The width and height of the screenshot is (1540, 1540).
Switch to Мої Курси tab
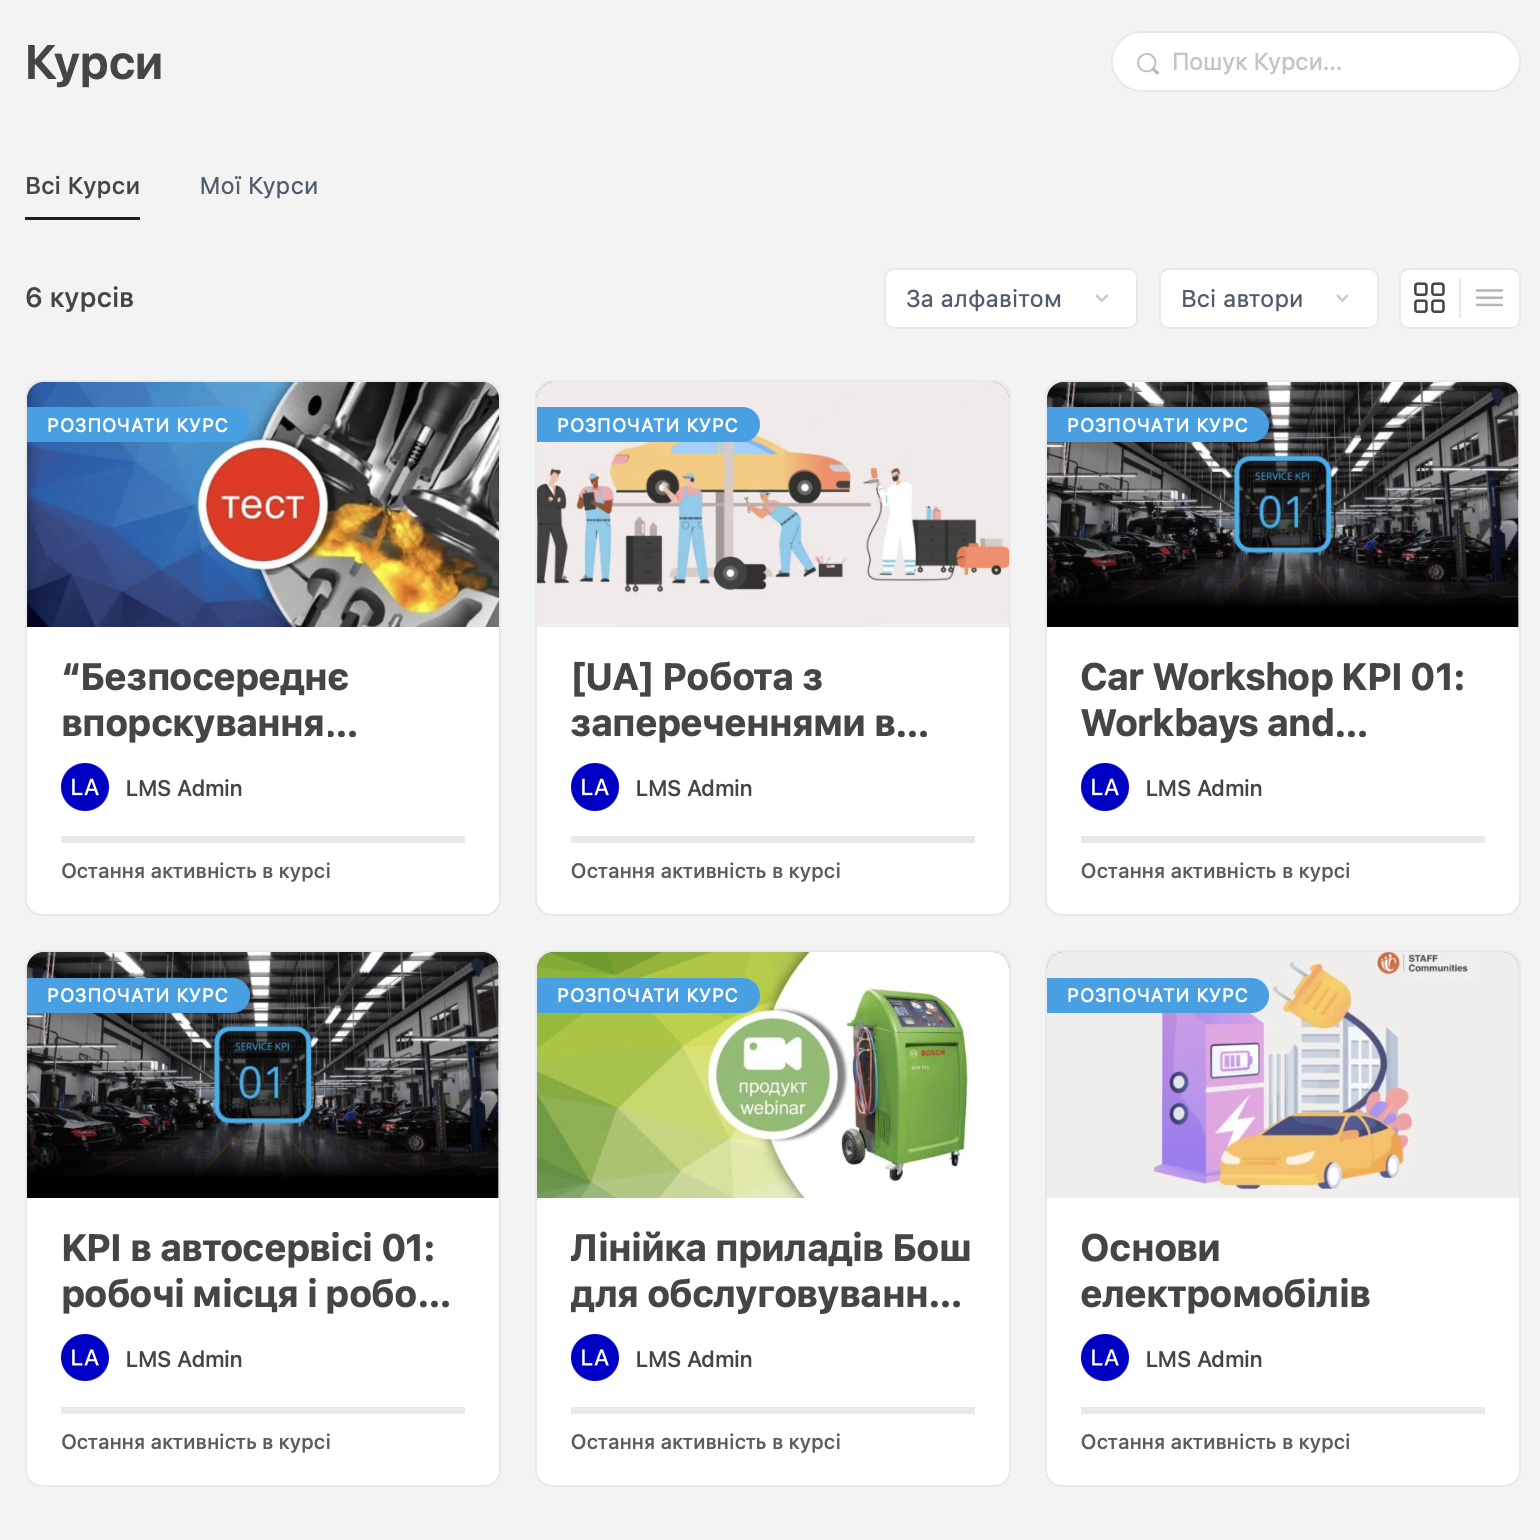click(259, 186)
